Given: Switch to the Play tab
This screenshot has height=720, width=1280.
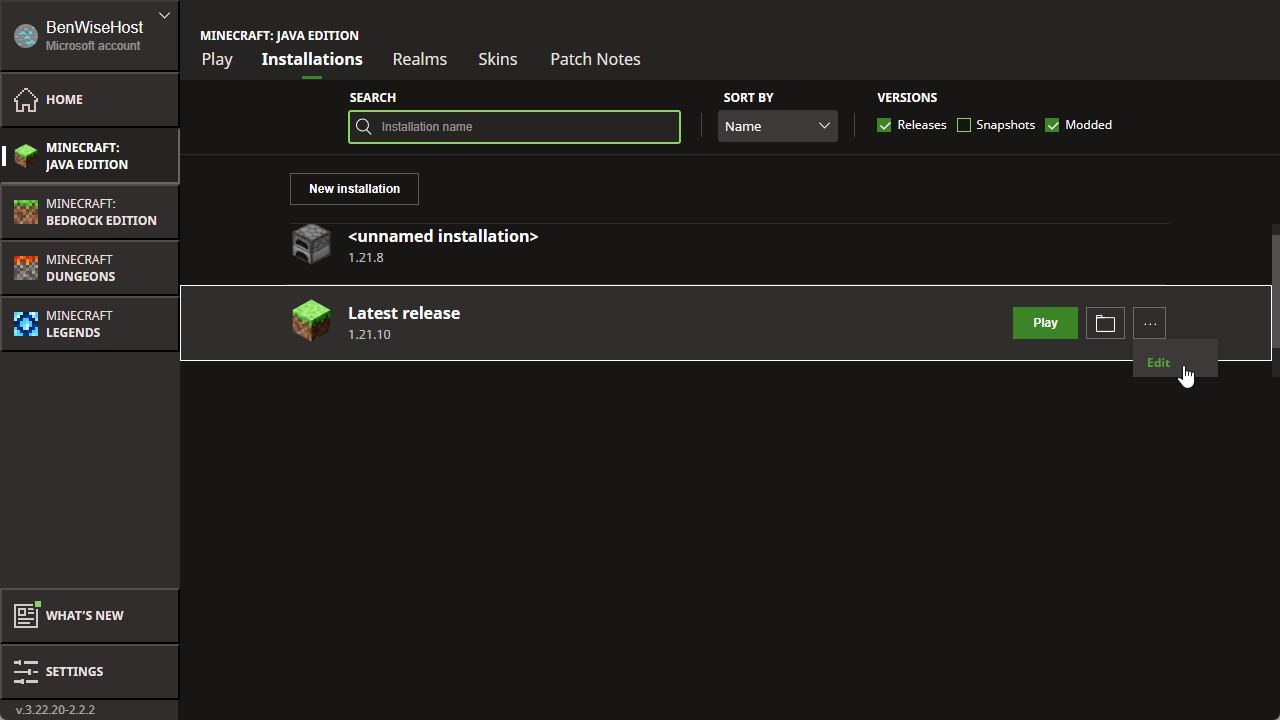Looking at the screenshot, I should 217,59.
